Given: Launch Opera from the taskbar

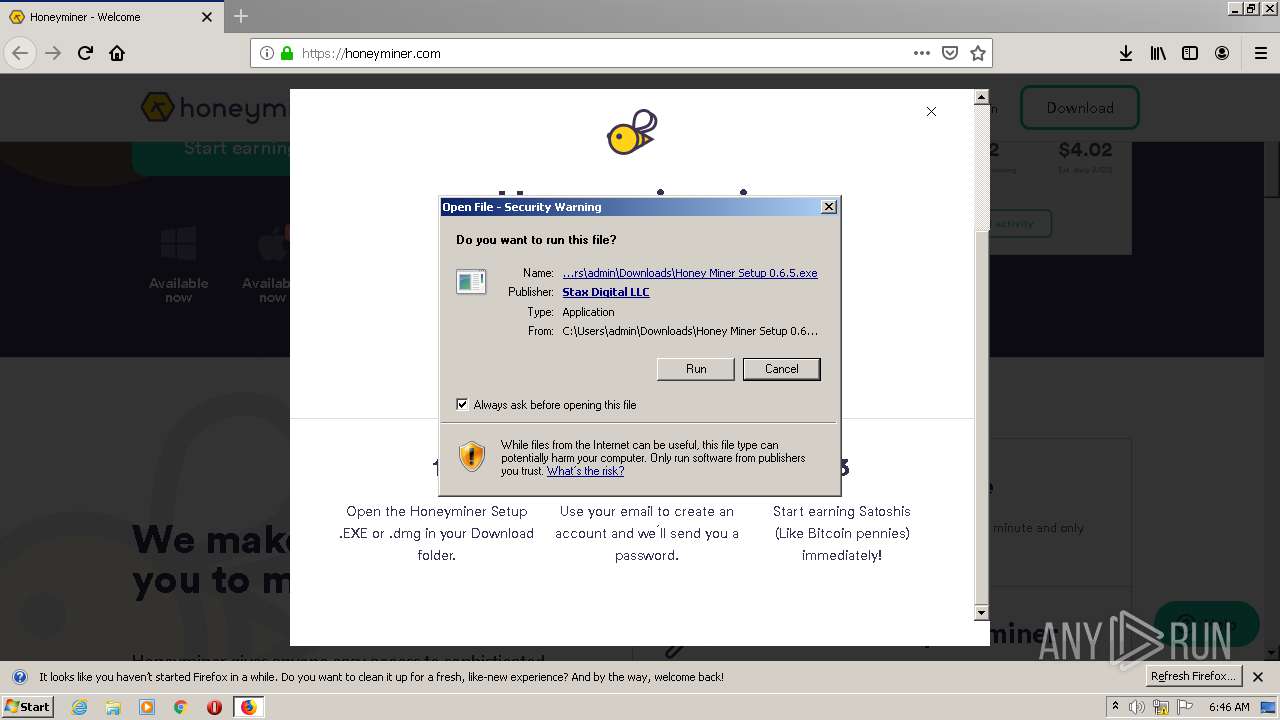Looking at the screenshot, I should coord(214,707).
